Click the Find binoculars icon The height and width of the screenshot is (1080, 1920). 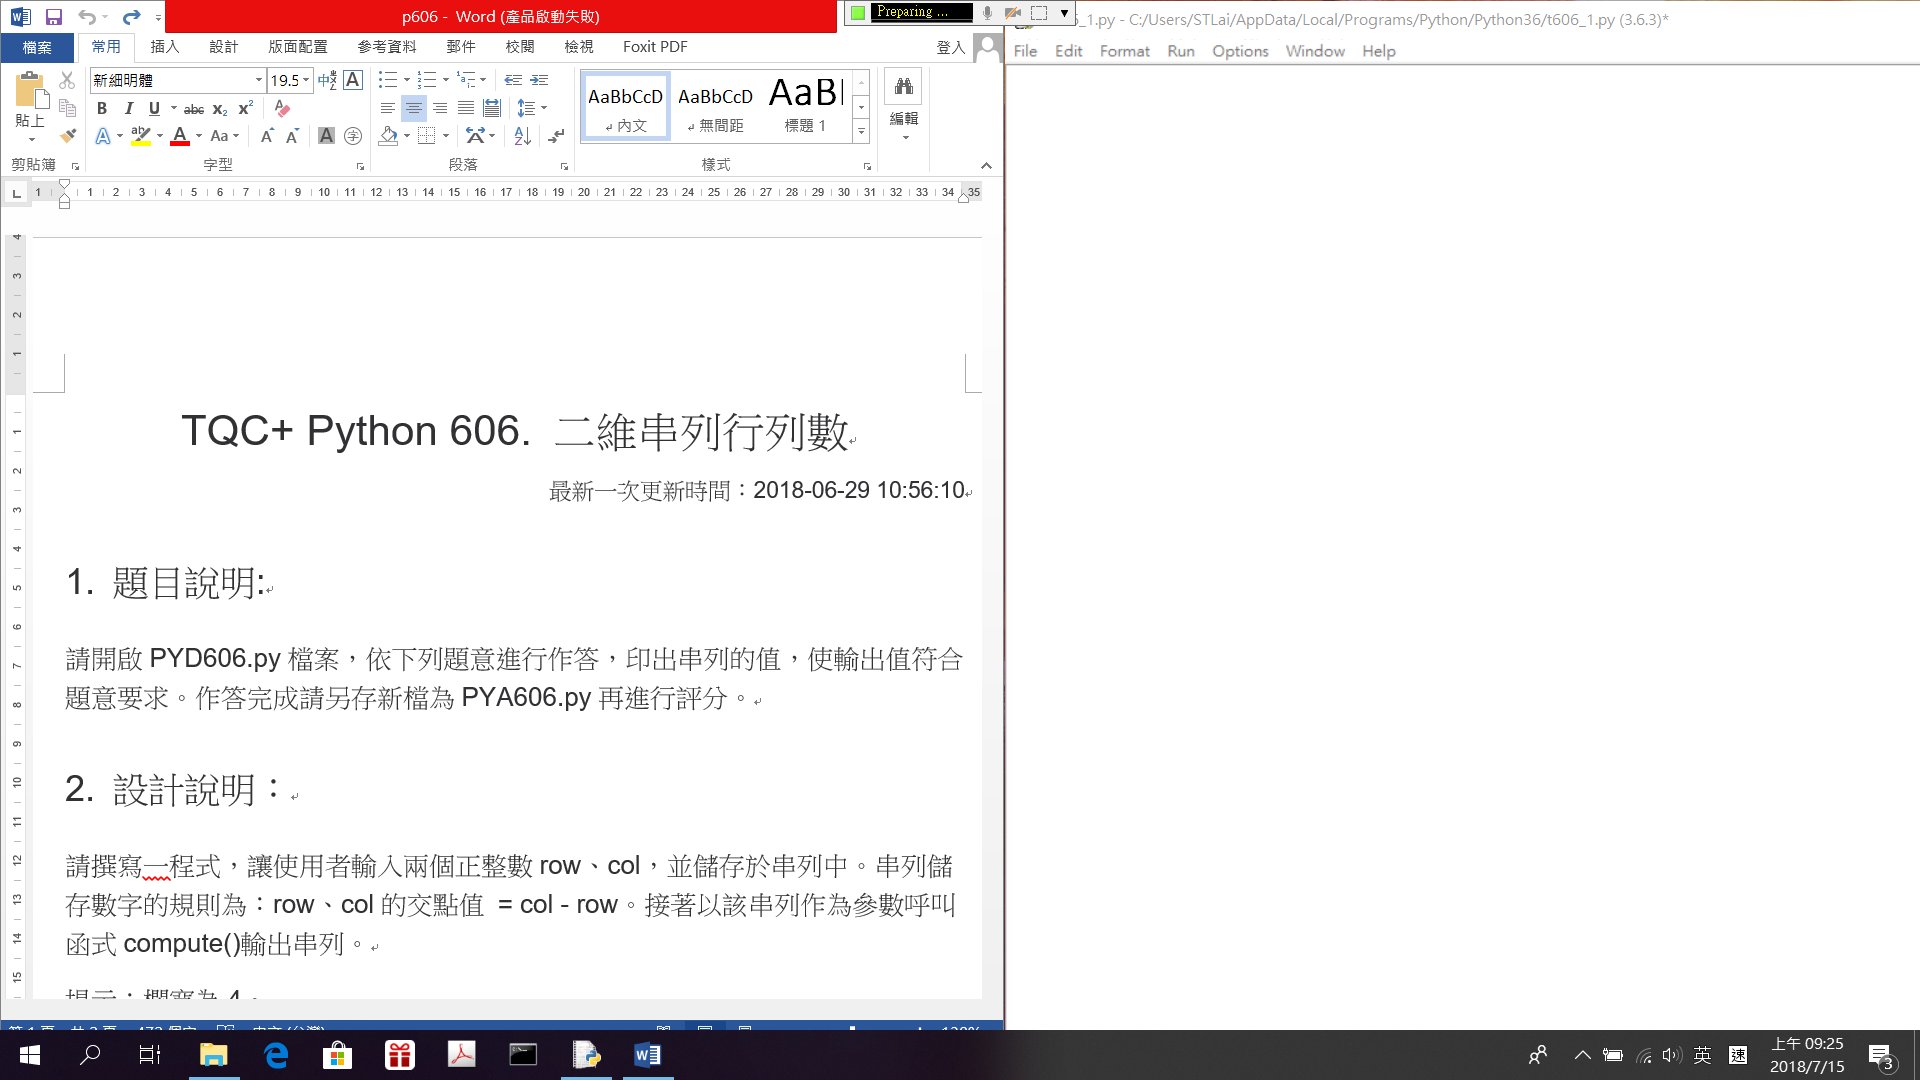(x=903, y=87)
